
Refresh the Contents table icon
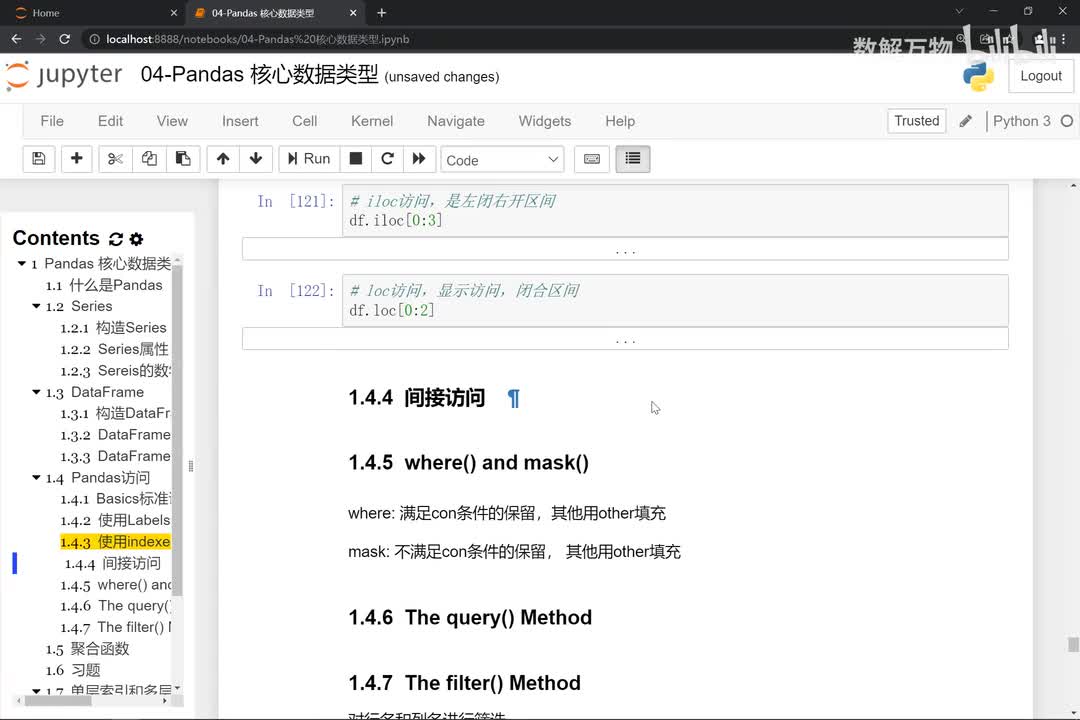[116, 239]
